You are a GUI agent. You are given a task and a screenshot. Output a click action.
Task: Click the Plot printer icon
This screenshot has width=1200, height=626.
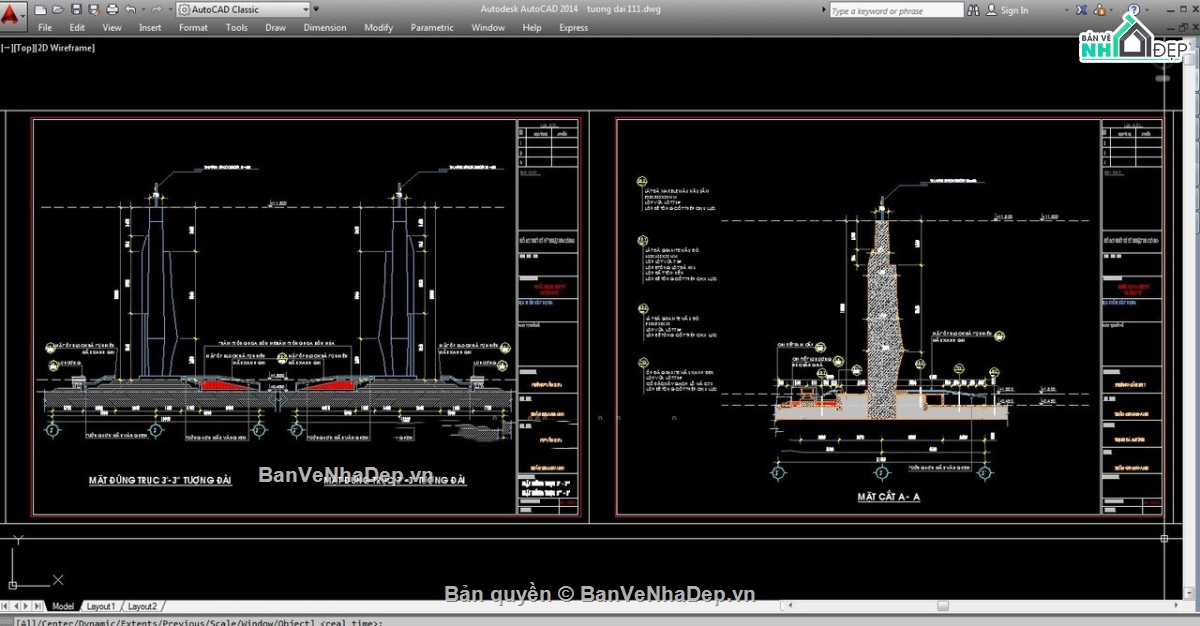pyautogui.click(x=113, y=10)
